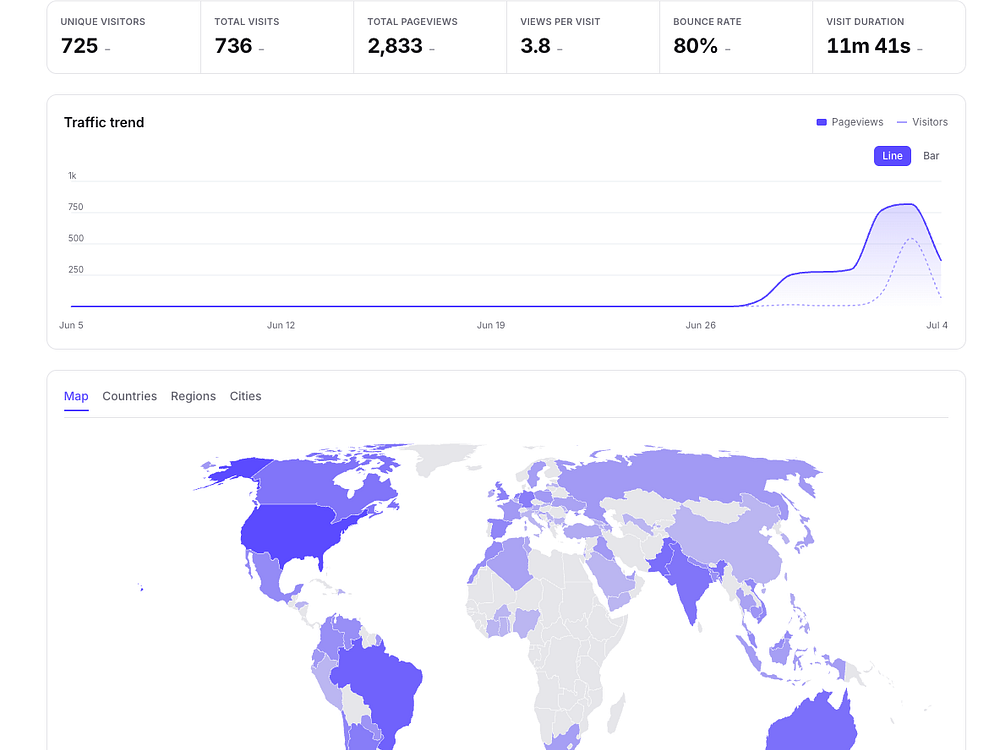Select the Unique Visitors metric card

[124, 37]
